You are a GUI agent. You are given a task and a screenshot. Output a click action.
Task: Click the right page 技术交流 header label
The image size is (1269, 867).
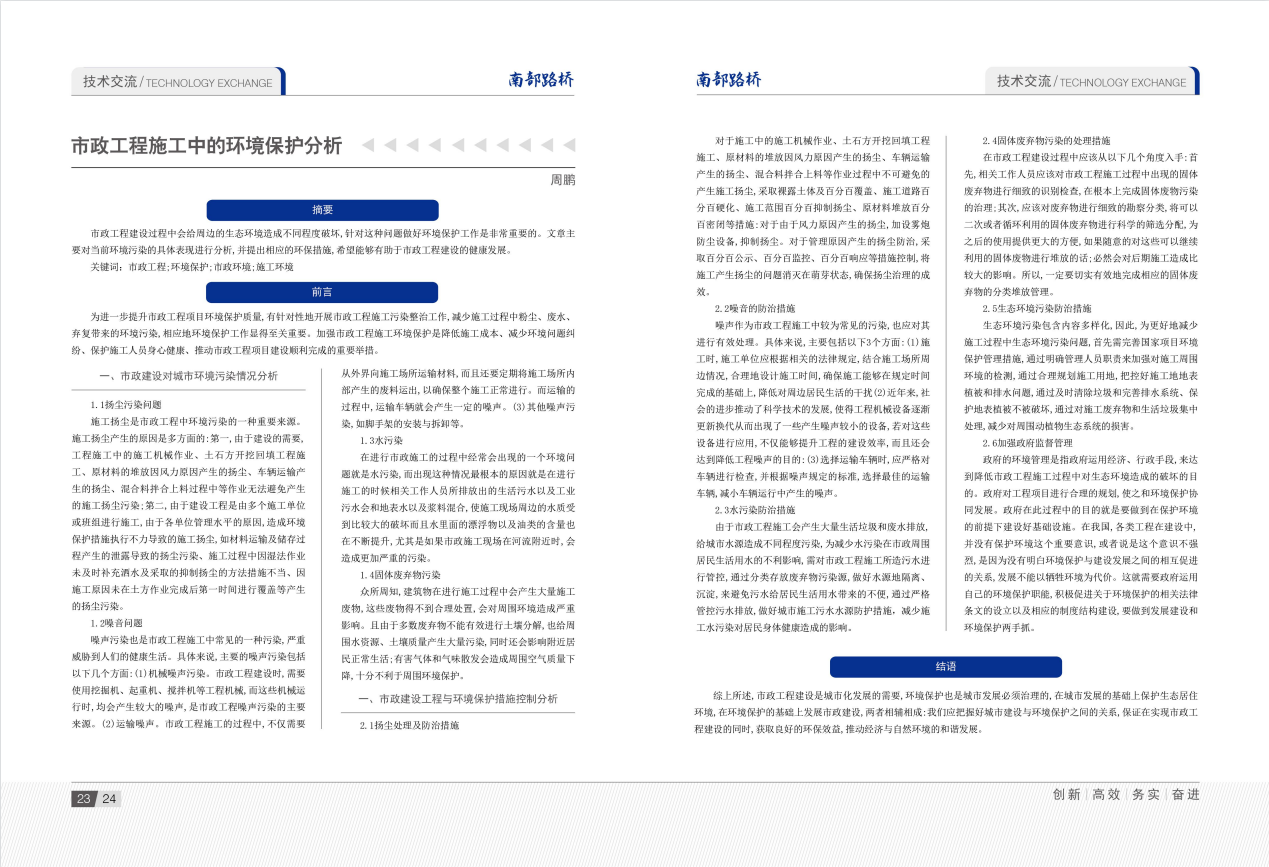[x=1024, y=82]
